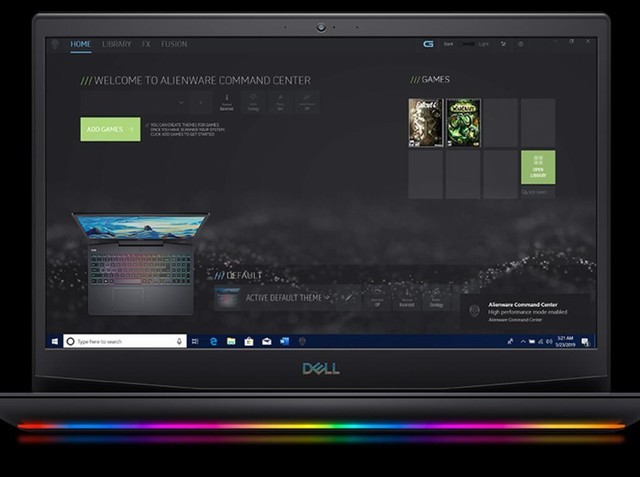Click the Alienware head logo icon
The height and width of the screenshot is (477, 640).
[55, 44]
